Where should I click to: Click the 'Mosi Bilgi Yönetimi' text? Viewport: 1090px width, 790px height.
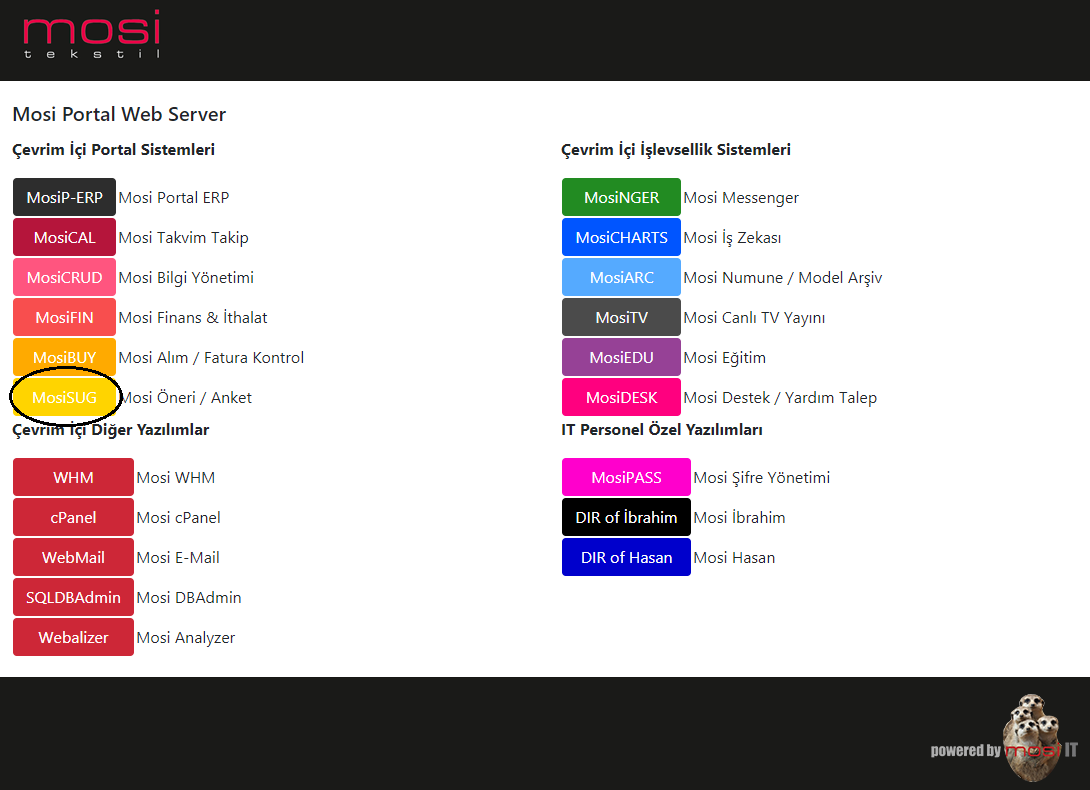tap(186, 277)
